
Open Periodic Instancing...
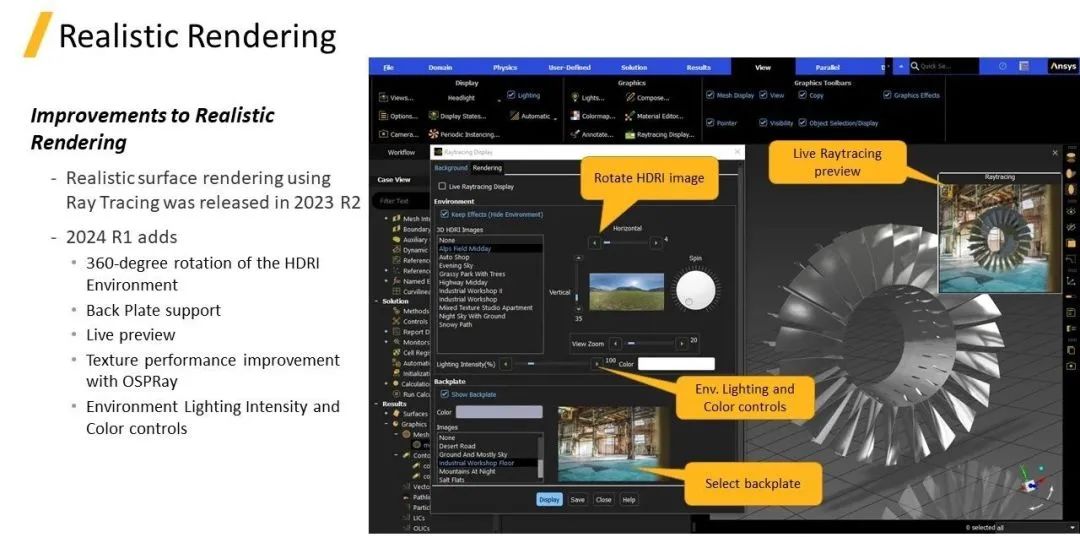click(x=464, y=134)
